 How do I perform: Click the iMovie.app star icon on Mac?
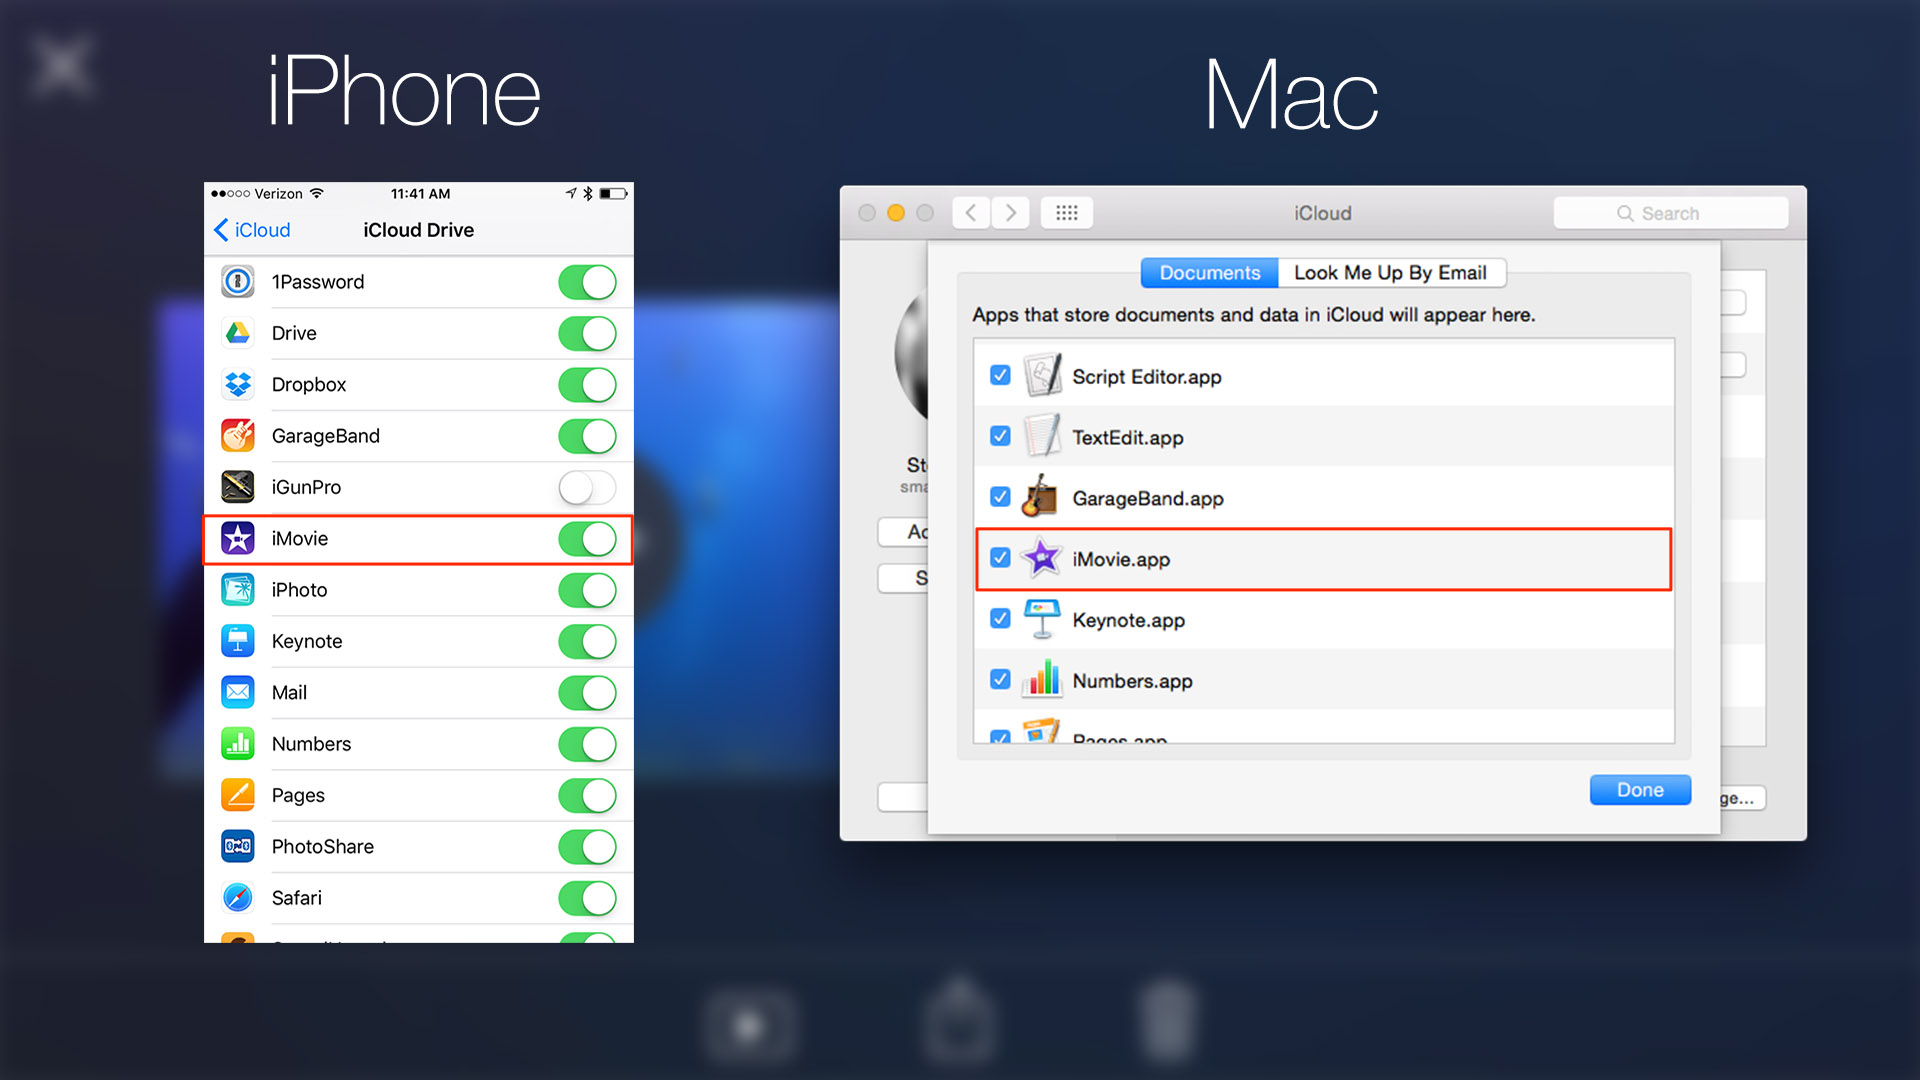(1041, 558)
